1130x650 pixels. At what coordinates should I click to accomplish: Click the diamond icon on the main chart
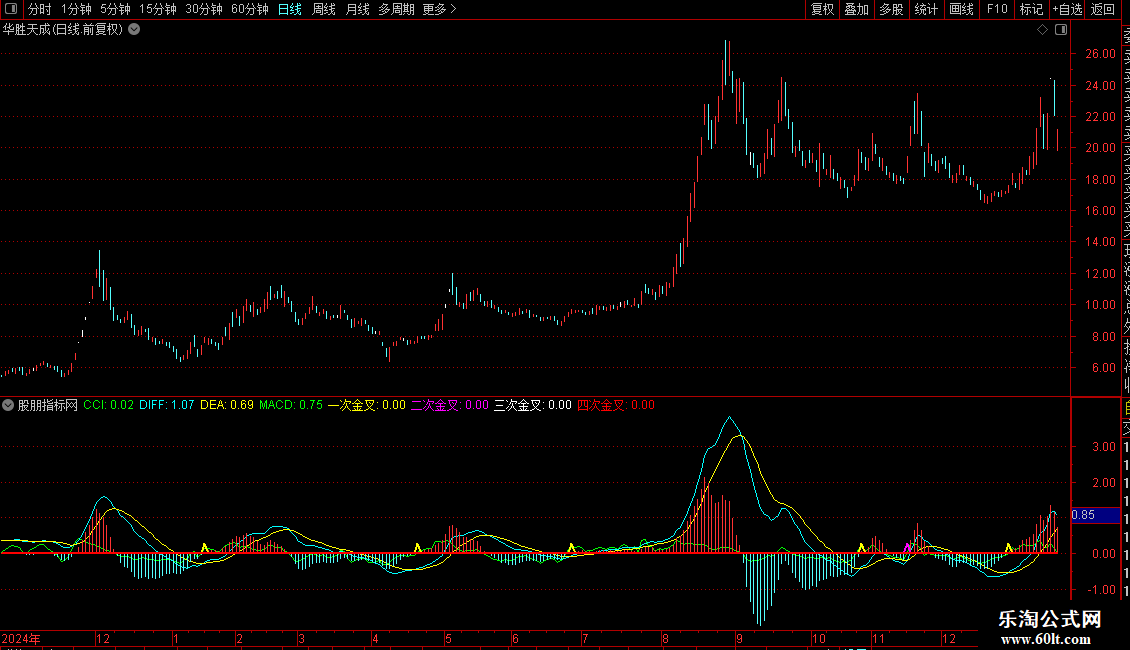(x=1042, y=30)
